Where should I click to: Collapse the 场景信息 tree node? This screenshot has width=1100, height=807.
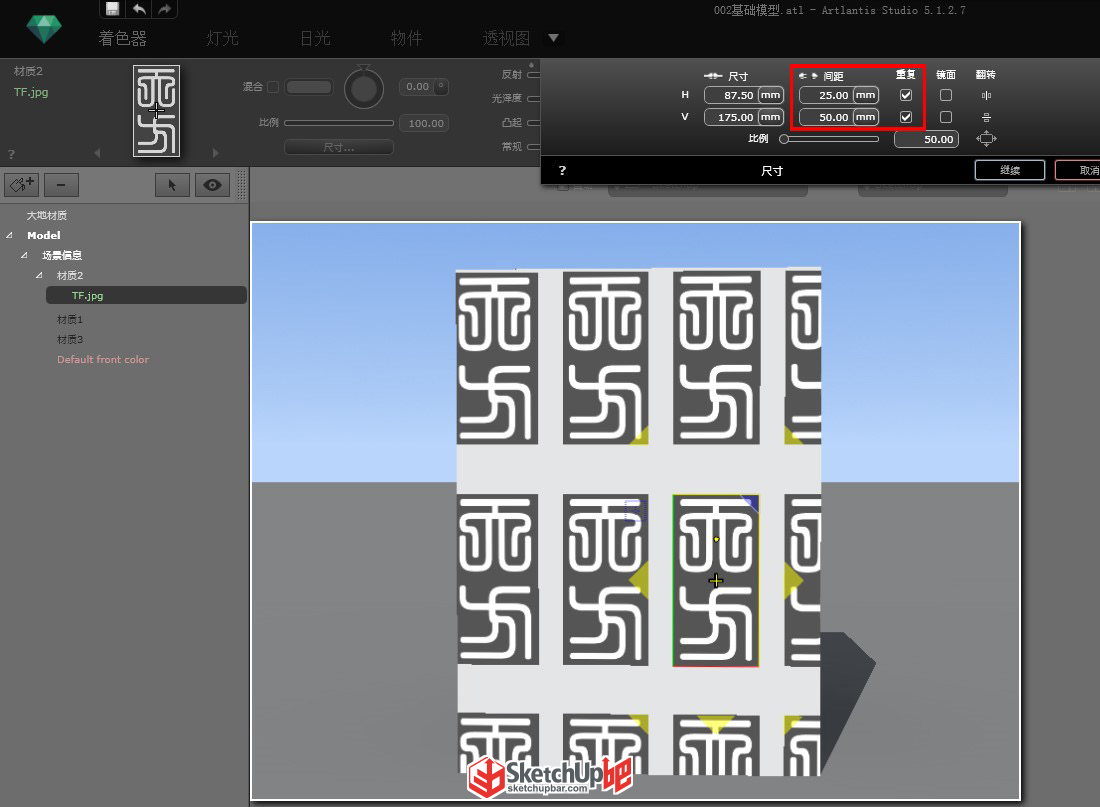tap(24, 255)
